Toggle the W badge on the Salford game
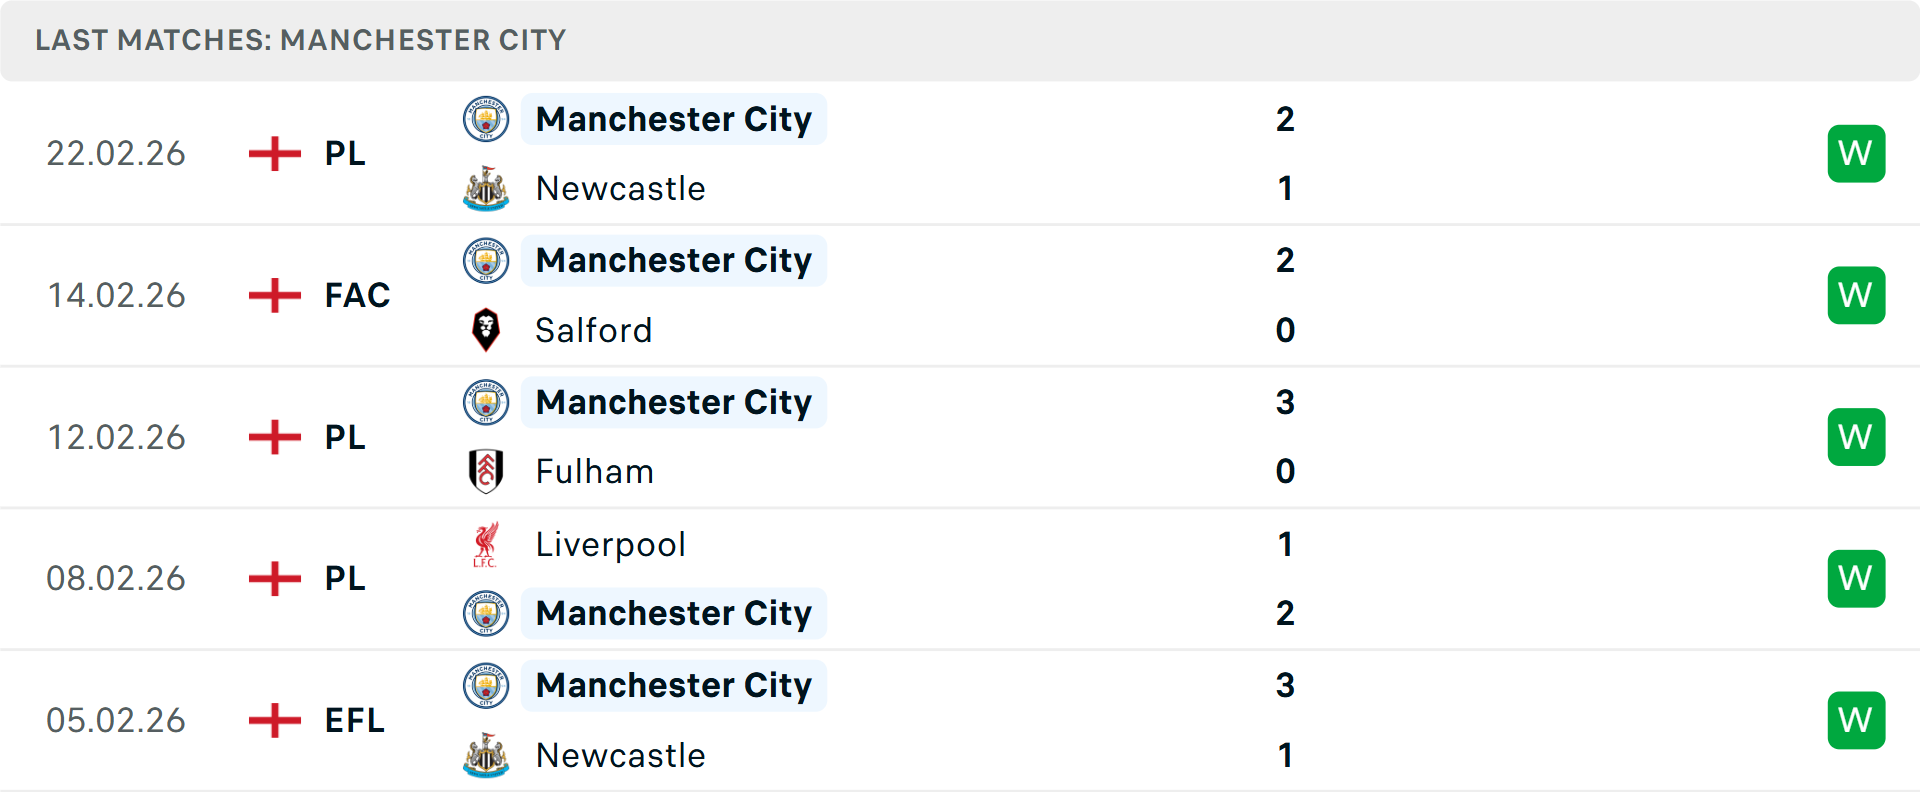 [x=1856, y=295]
